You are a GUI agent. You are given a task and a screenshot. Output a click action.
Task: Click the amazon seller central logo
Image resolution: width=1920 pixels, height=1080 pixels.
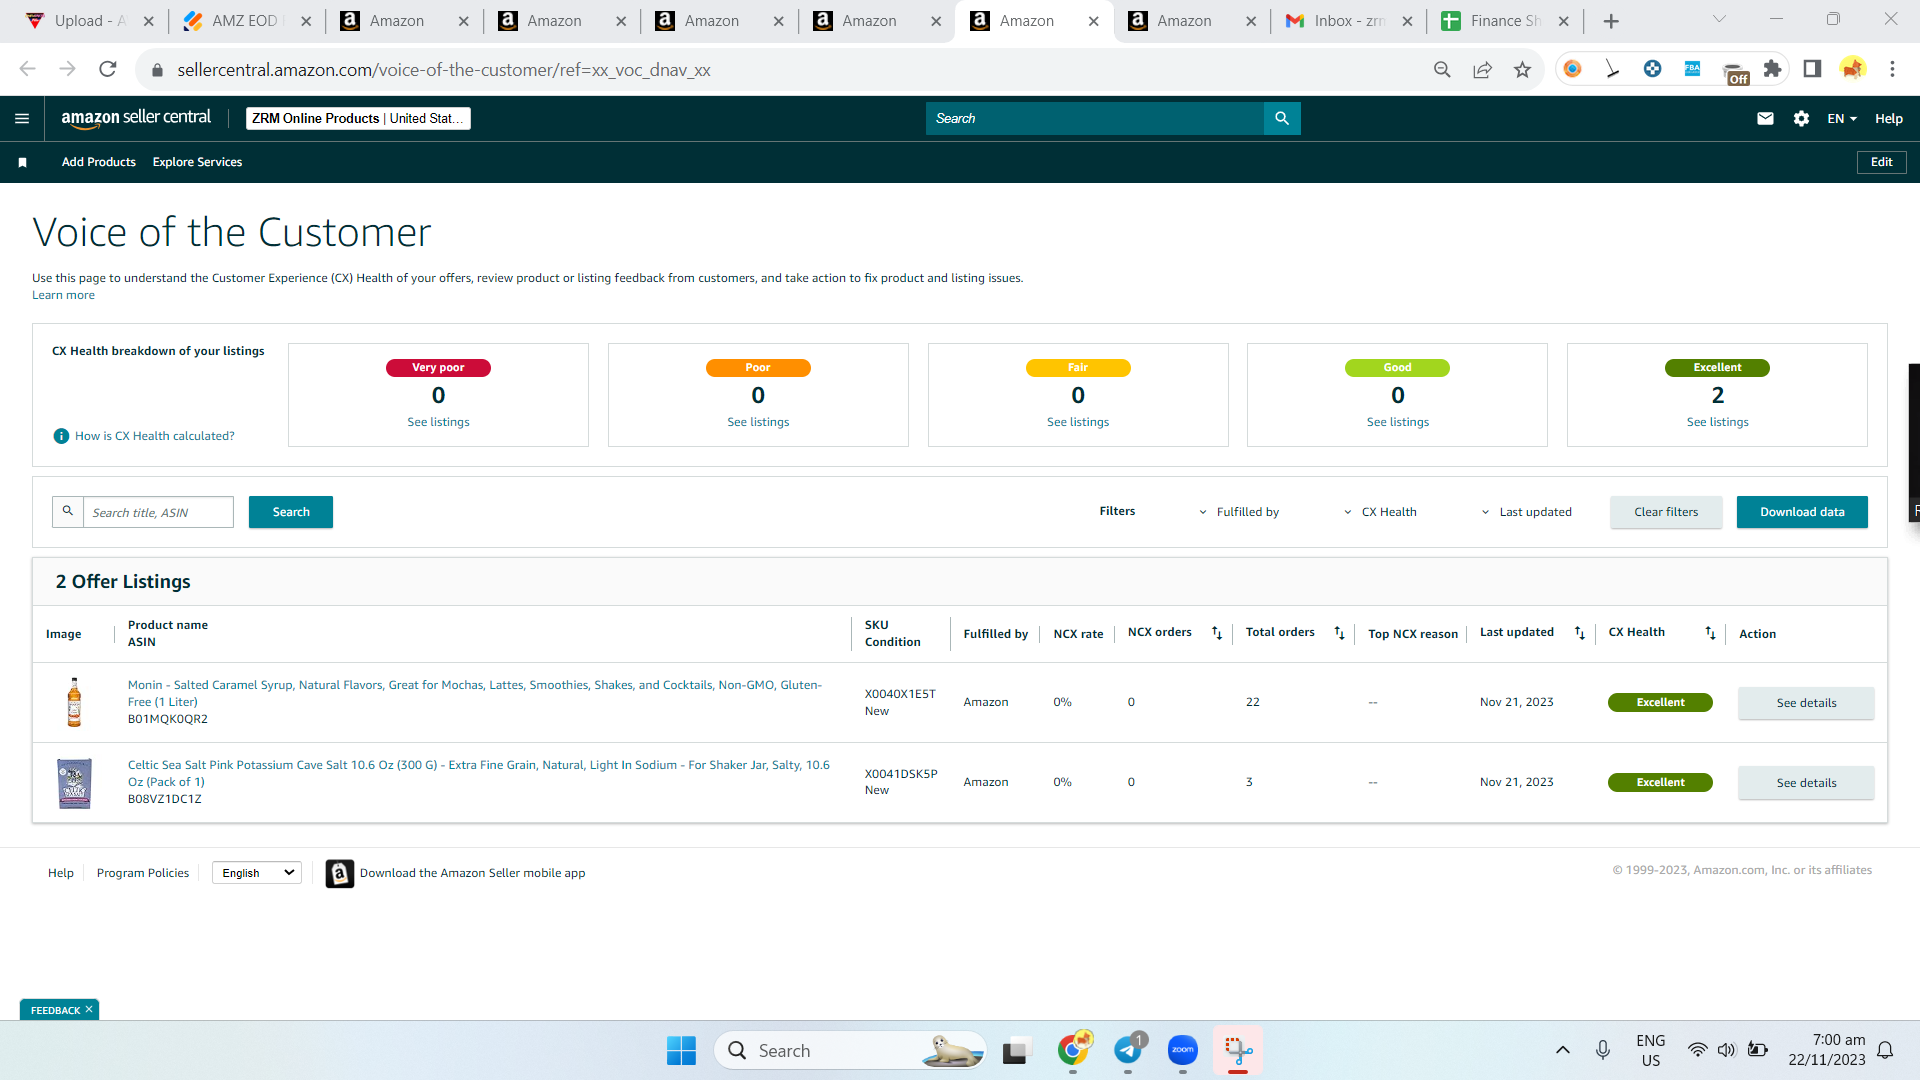tap(136, 118)
